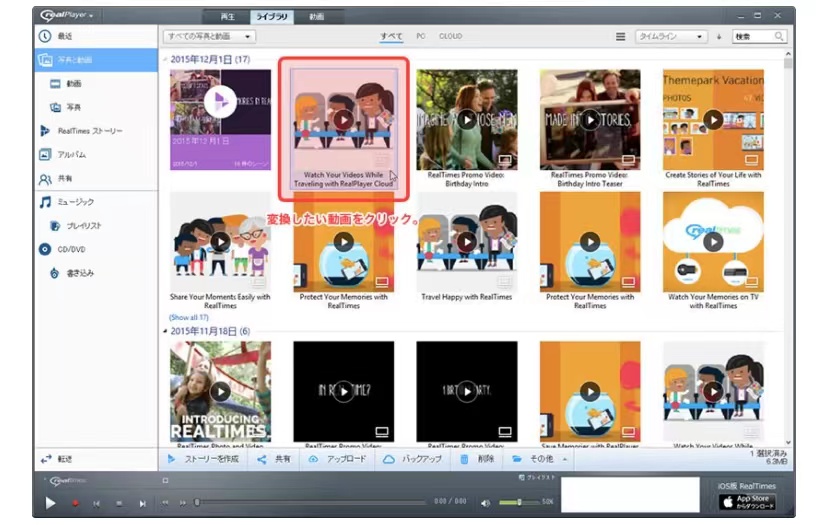Open the RealPlayer logo menu

click(66, 15)
